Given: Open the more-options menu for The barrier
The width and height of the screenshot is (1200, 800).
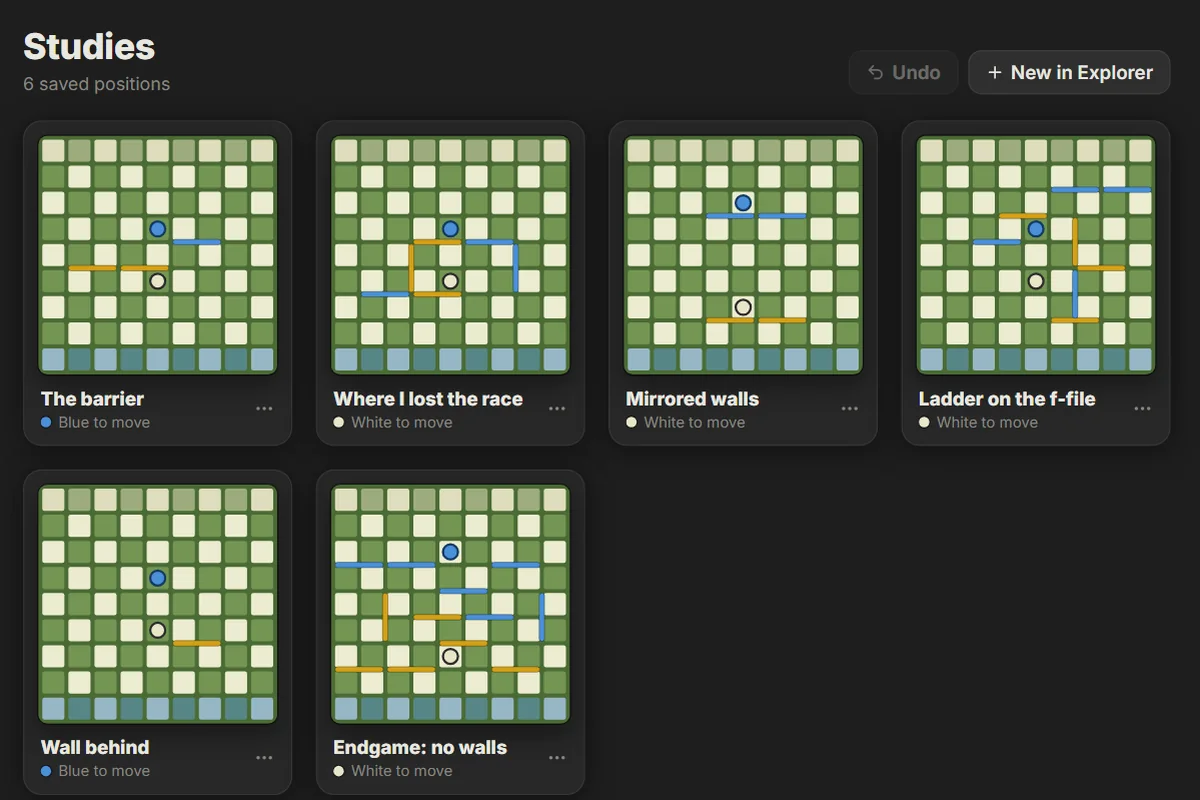Looking at the screenshot, I should click(x=264, y=409).
